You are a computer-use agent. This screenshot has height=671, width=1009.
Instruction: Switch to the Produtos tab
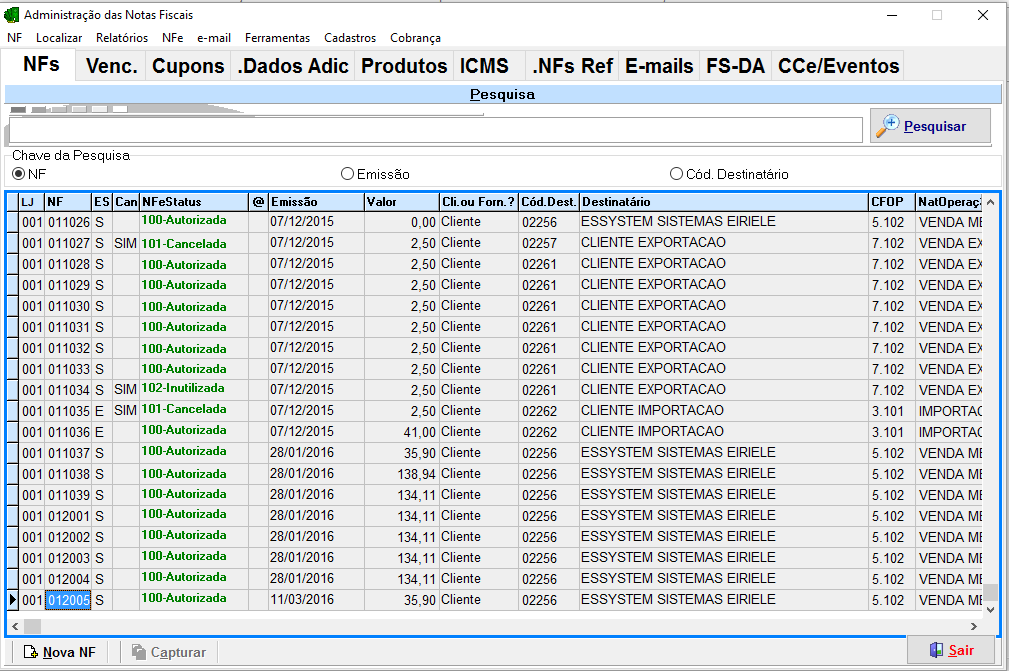click(404, 66)
